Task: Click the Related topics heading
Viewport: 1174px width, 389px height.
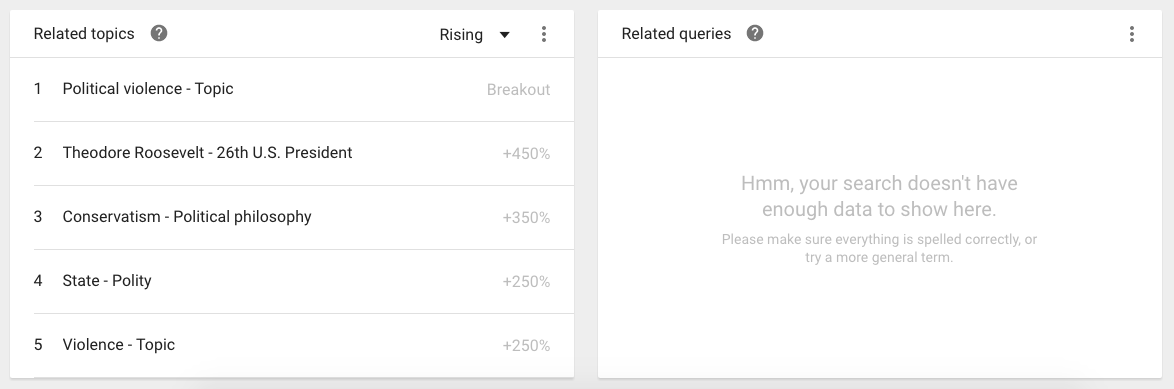Action: point(84,34)
